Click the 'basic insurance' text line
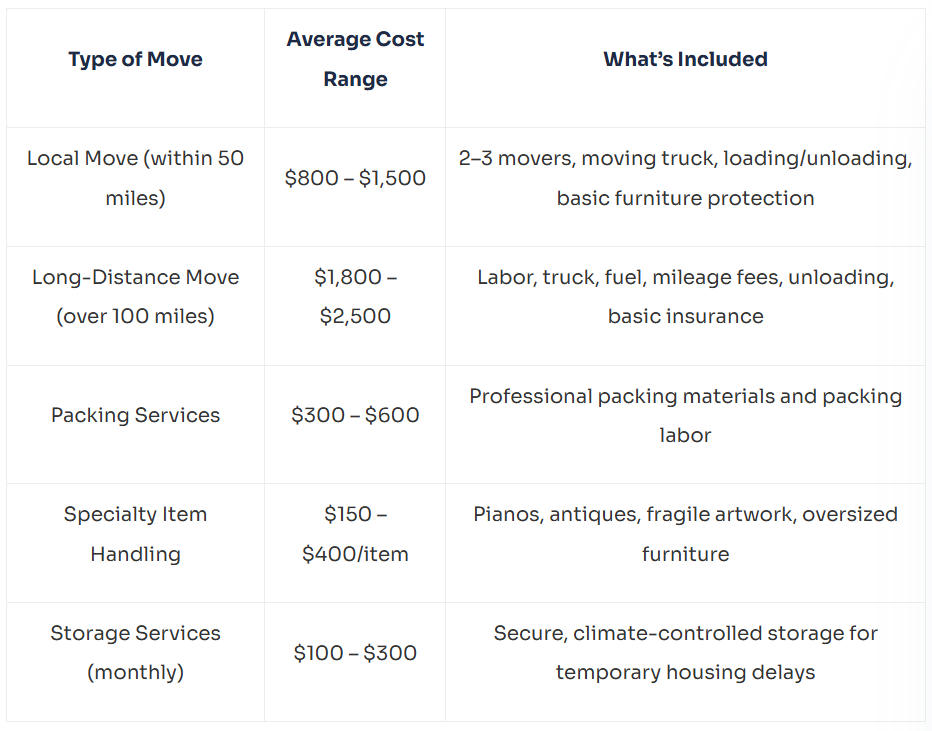This screenshot has height=731, width=932. tap(685, 316)
